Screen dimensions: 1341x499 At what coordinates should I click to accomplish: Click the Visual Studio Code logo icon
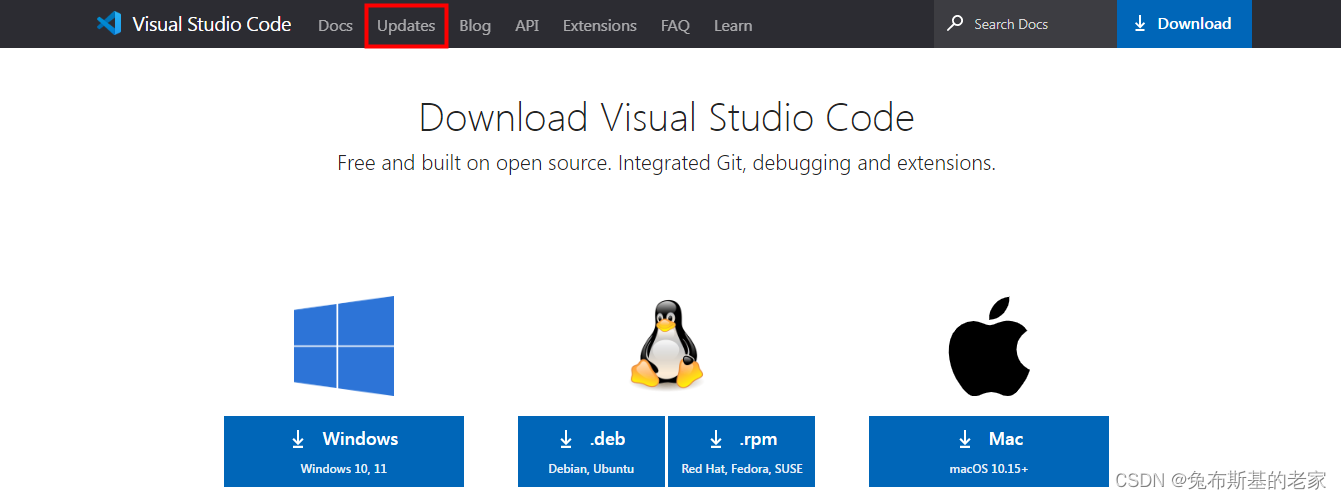click(108, 24)
